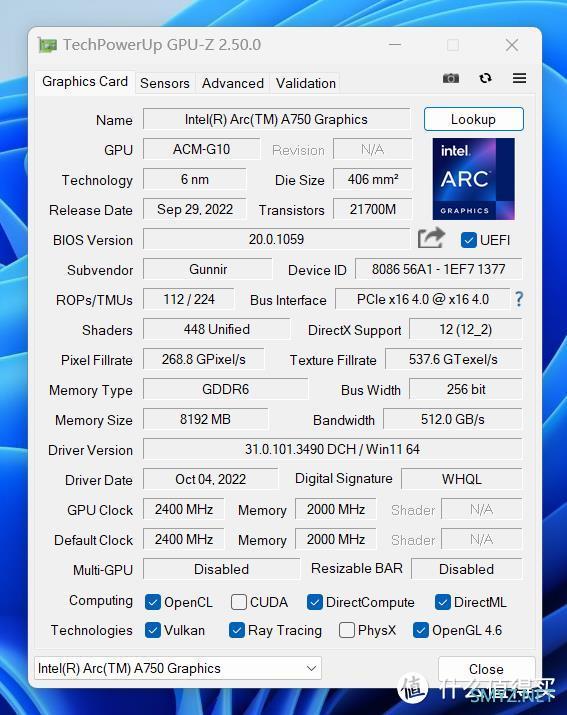Toggle the PhysX checkbox
567x715 pixels.
point(347,630)
